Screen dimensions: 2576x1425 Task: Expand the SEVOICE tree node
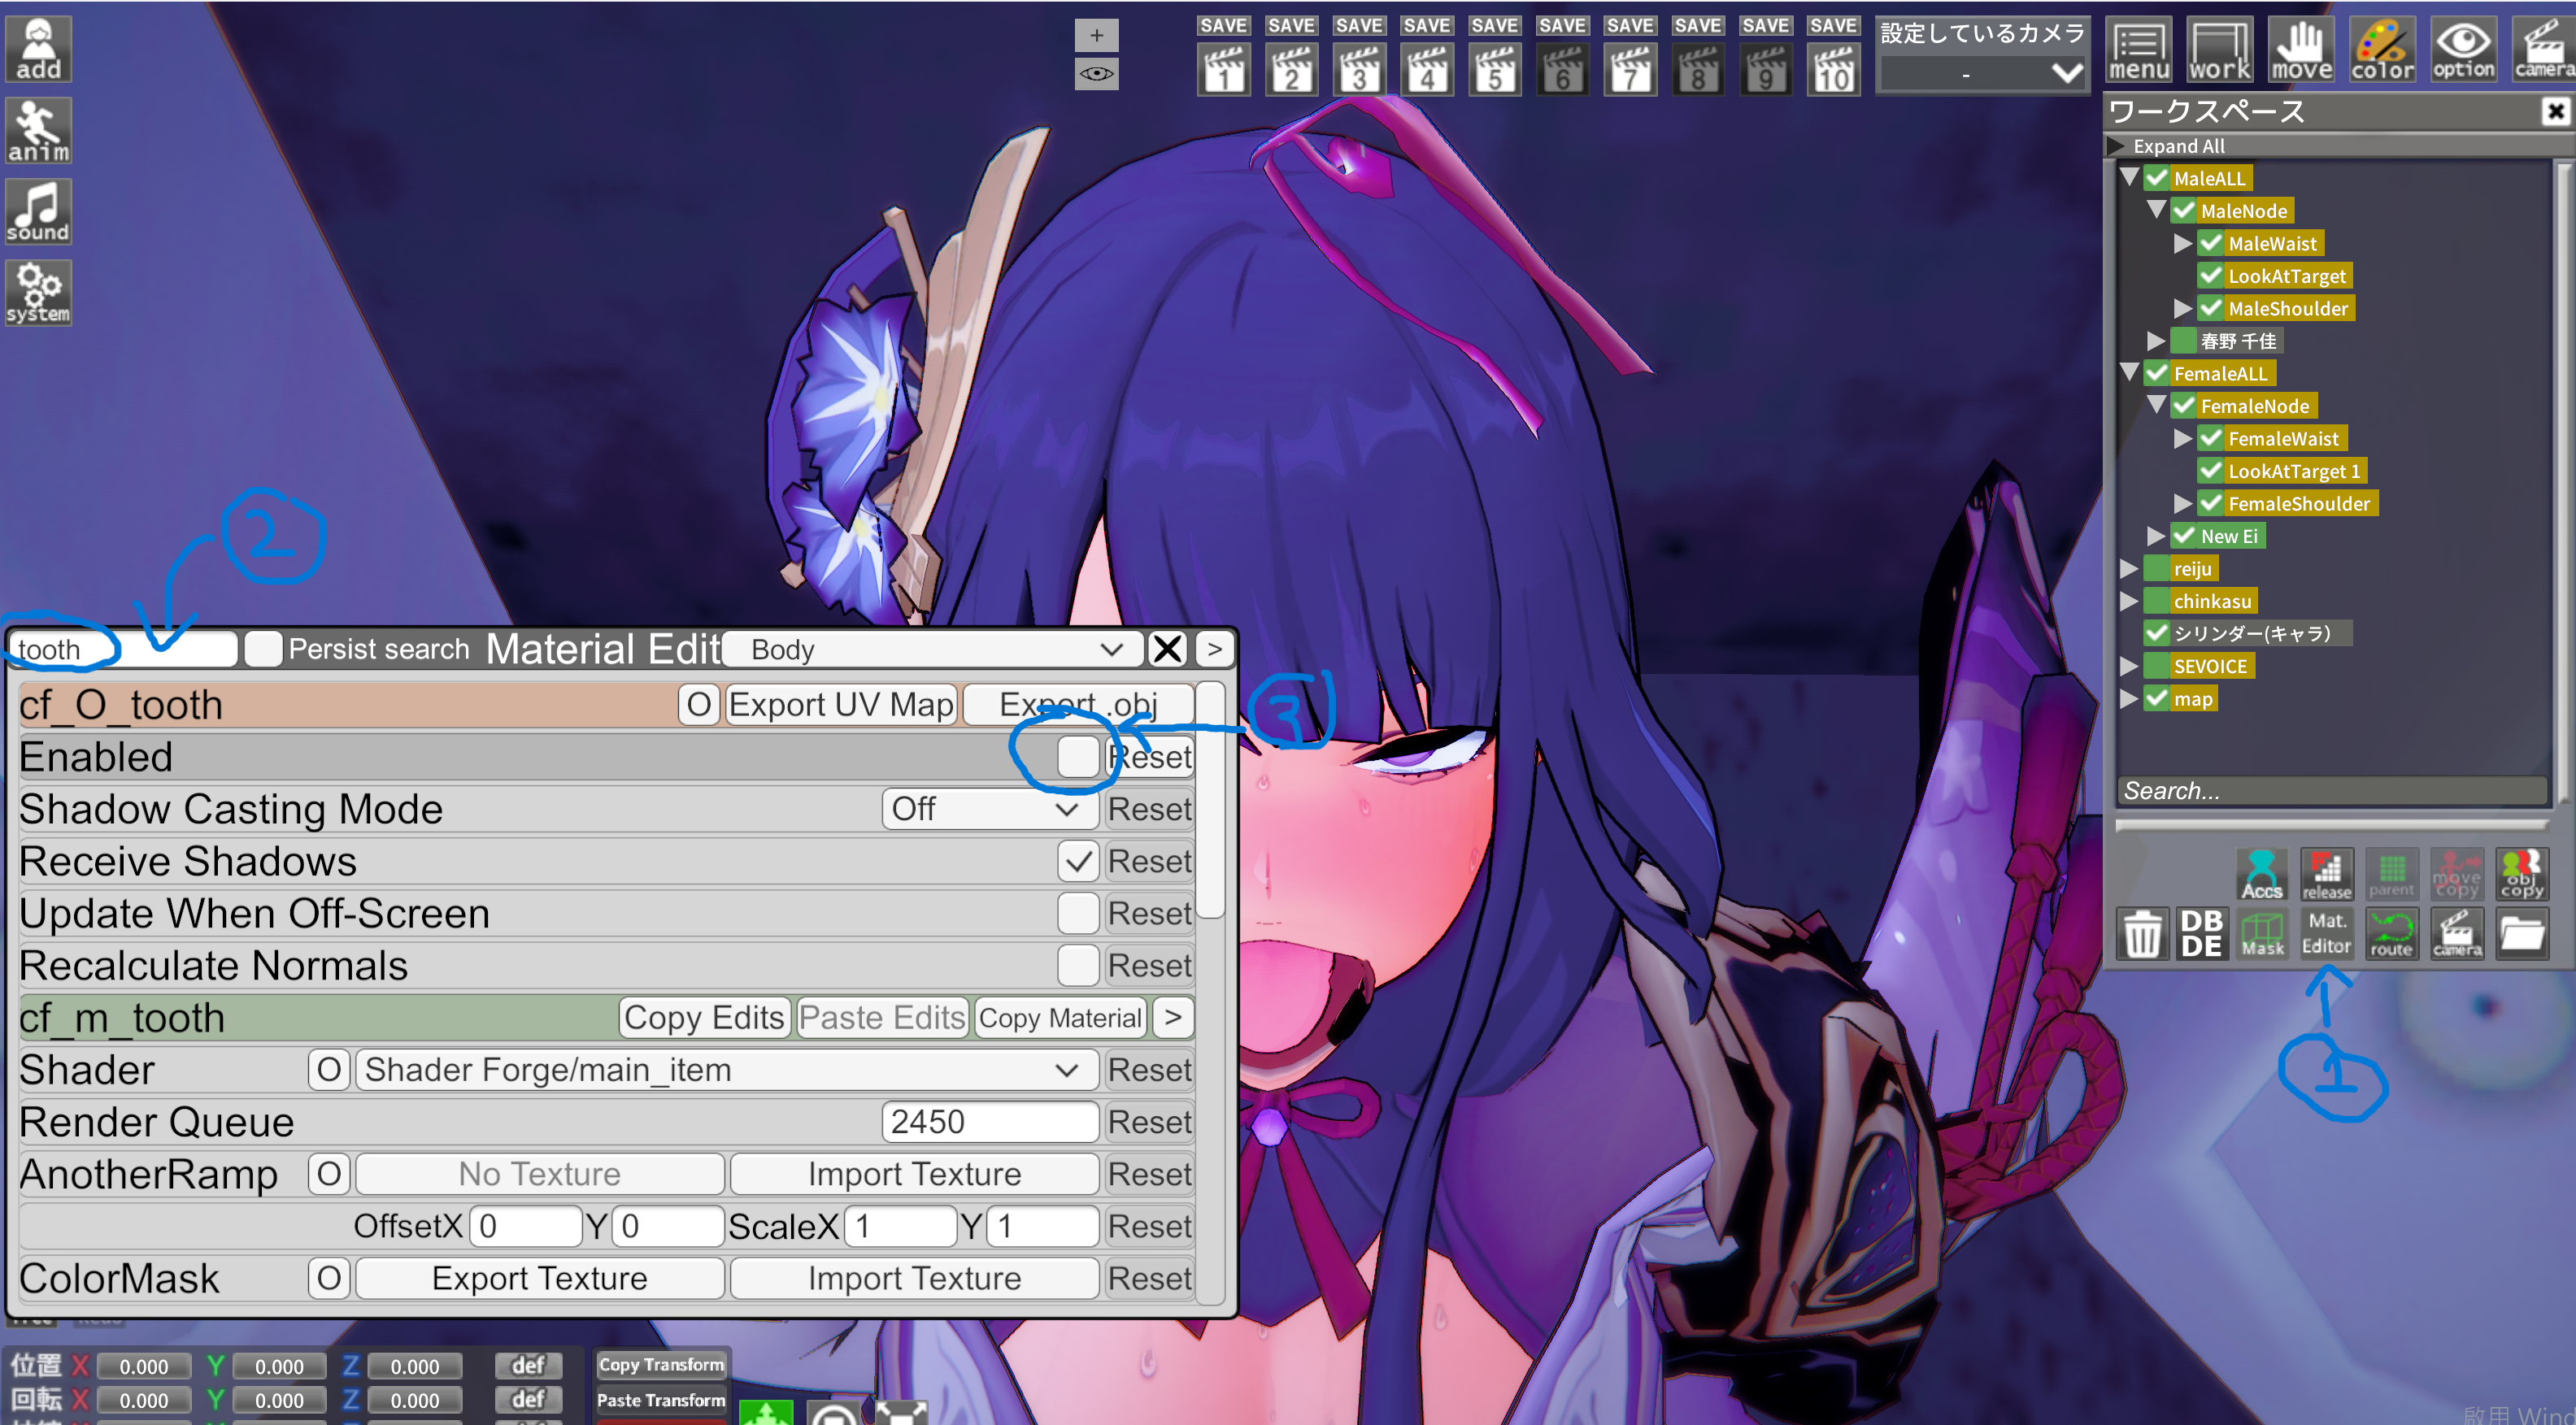2128,666
